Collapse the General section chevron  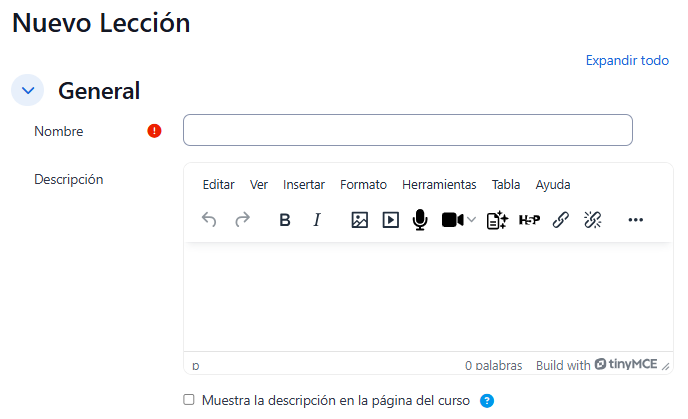click(28, 90)
